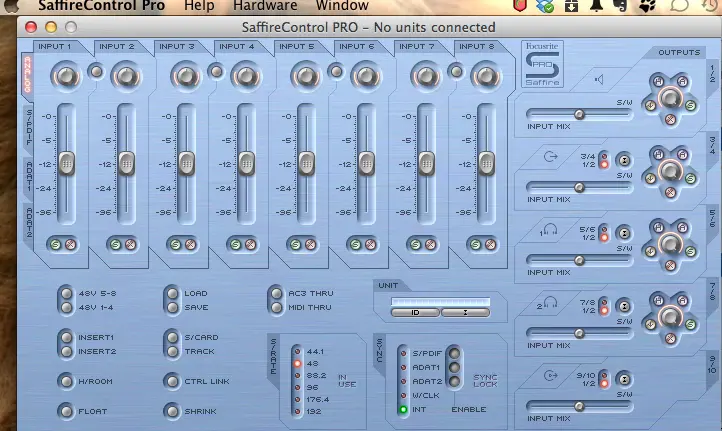Image resolution: width=722 pixels, height=431 pixels.
Task: Solo Input 7 channel
Action: point(415,245)
